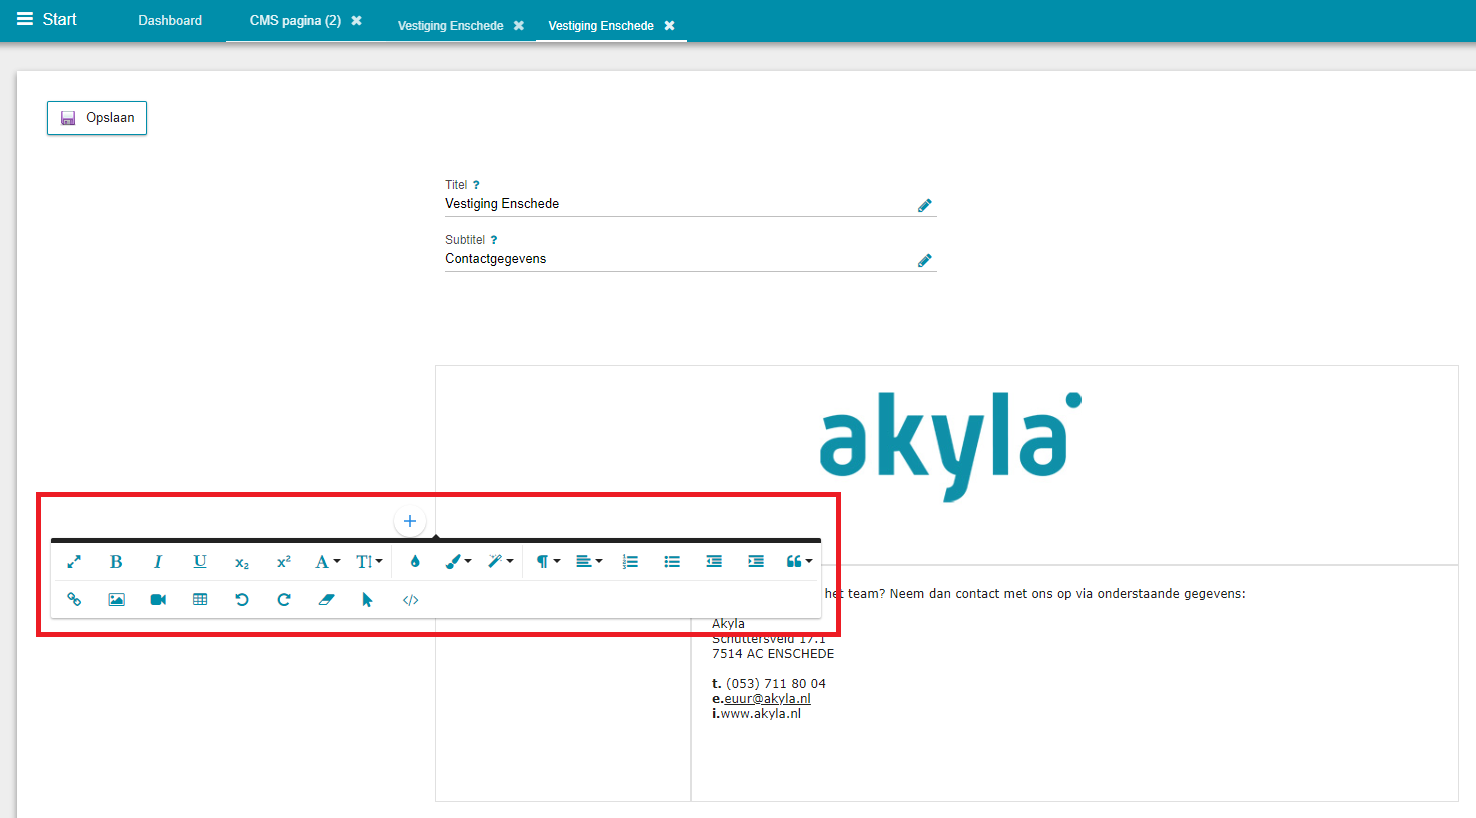Insert a table via grid icon
Image resolution: width=1476 pixels, height=818 pixels.
(200, 600)
